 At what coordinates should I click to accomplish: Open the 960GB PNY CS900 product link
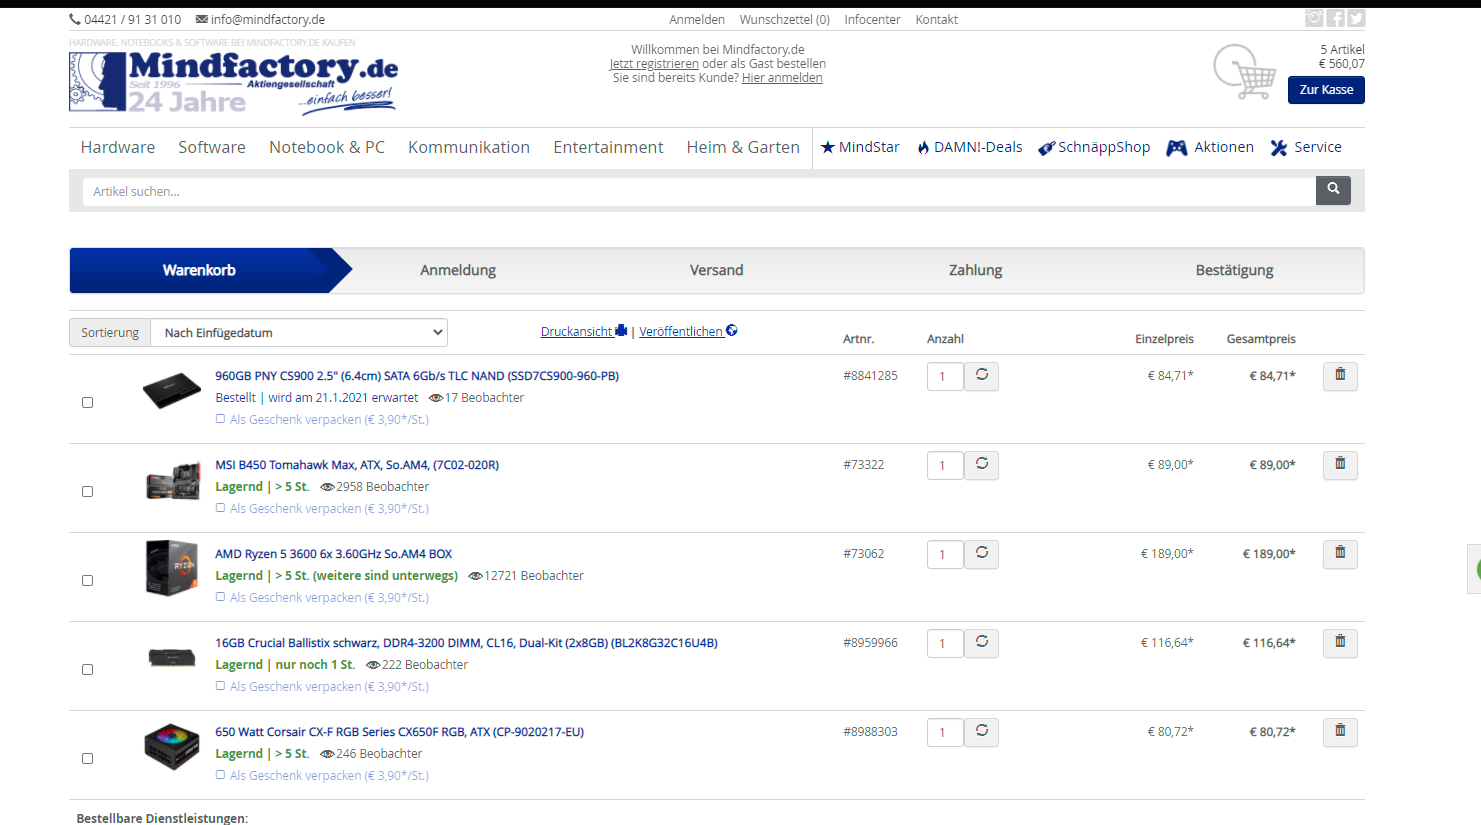pyautogui.click(x=417, y=376)
